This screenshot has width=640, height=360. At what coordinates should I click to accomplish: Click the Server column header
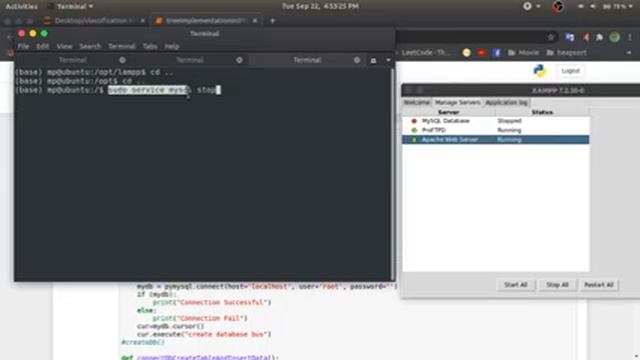[449, 112]
